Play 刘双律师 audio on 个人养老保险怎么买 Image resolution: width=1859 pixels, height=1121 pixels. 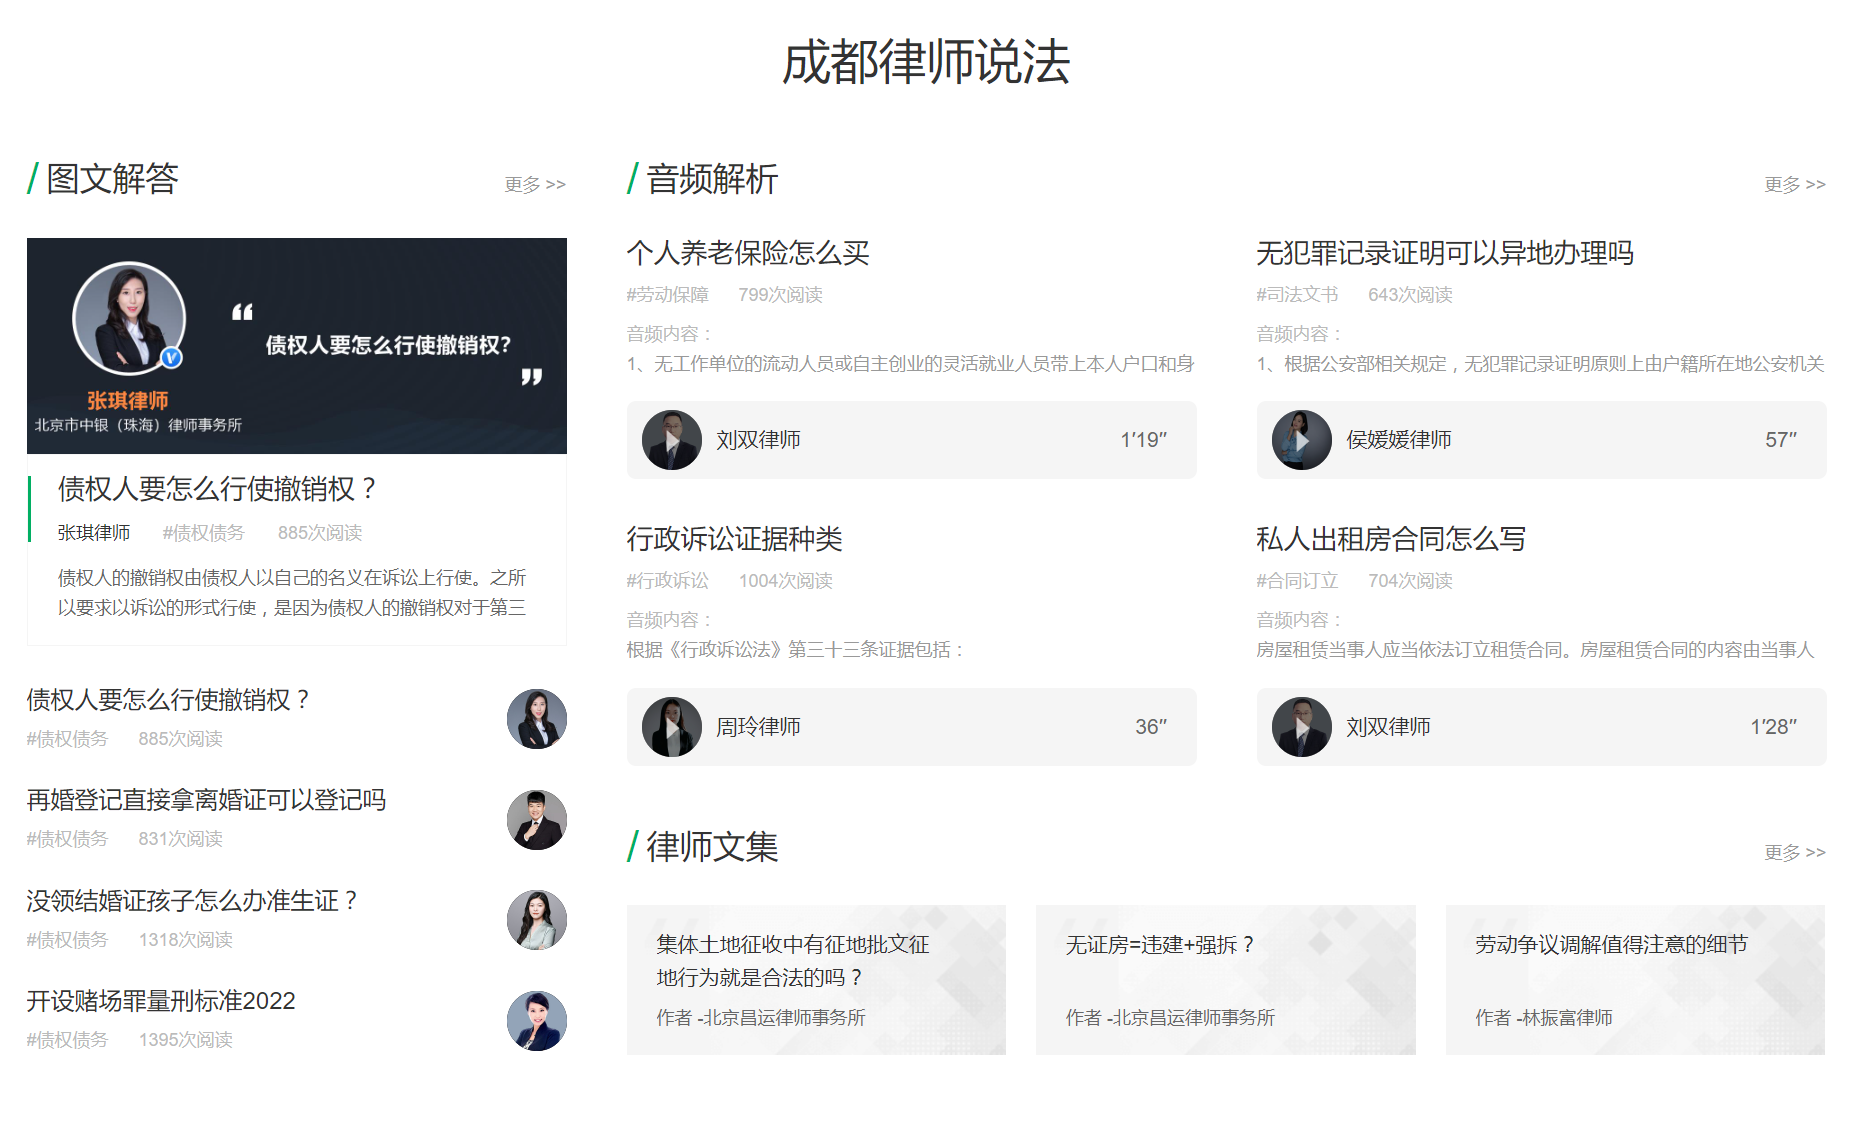click(x=672, y=440)
